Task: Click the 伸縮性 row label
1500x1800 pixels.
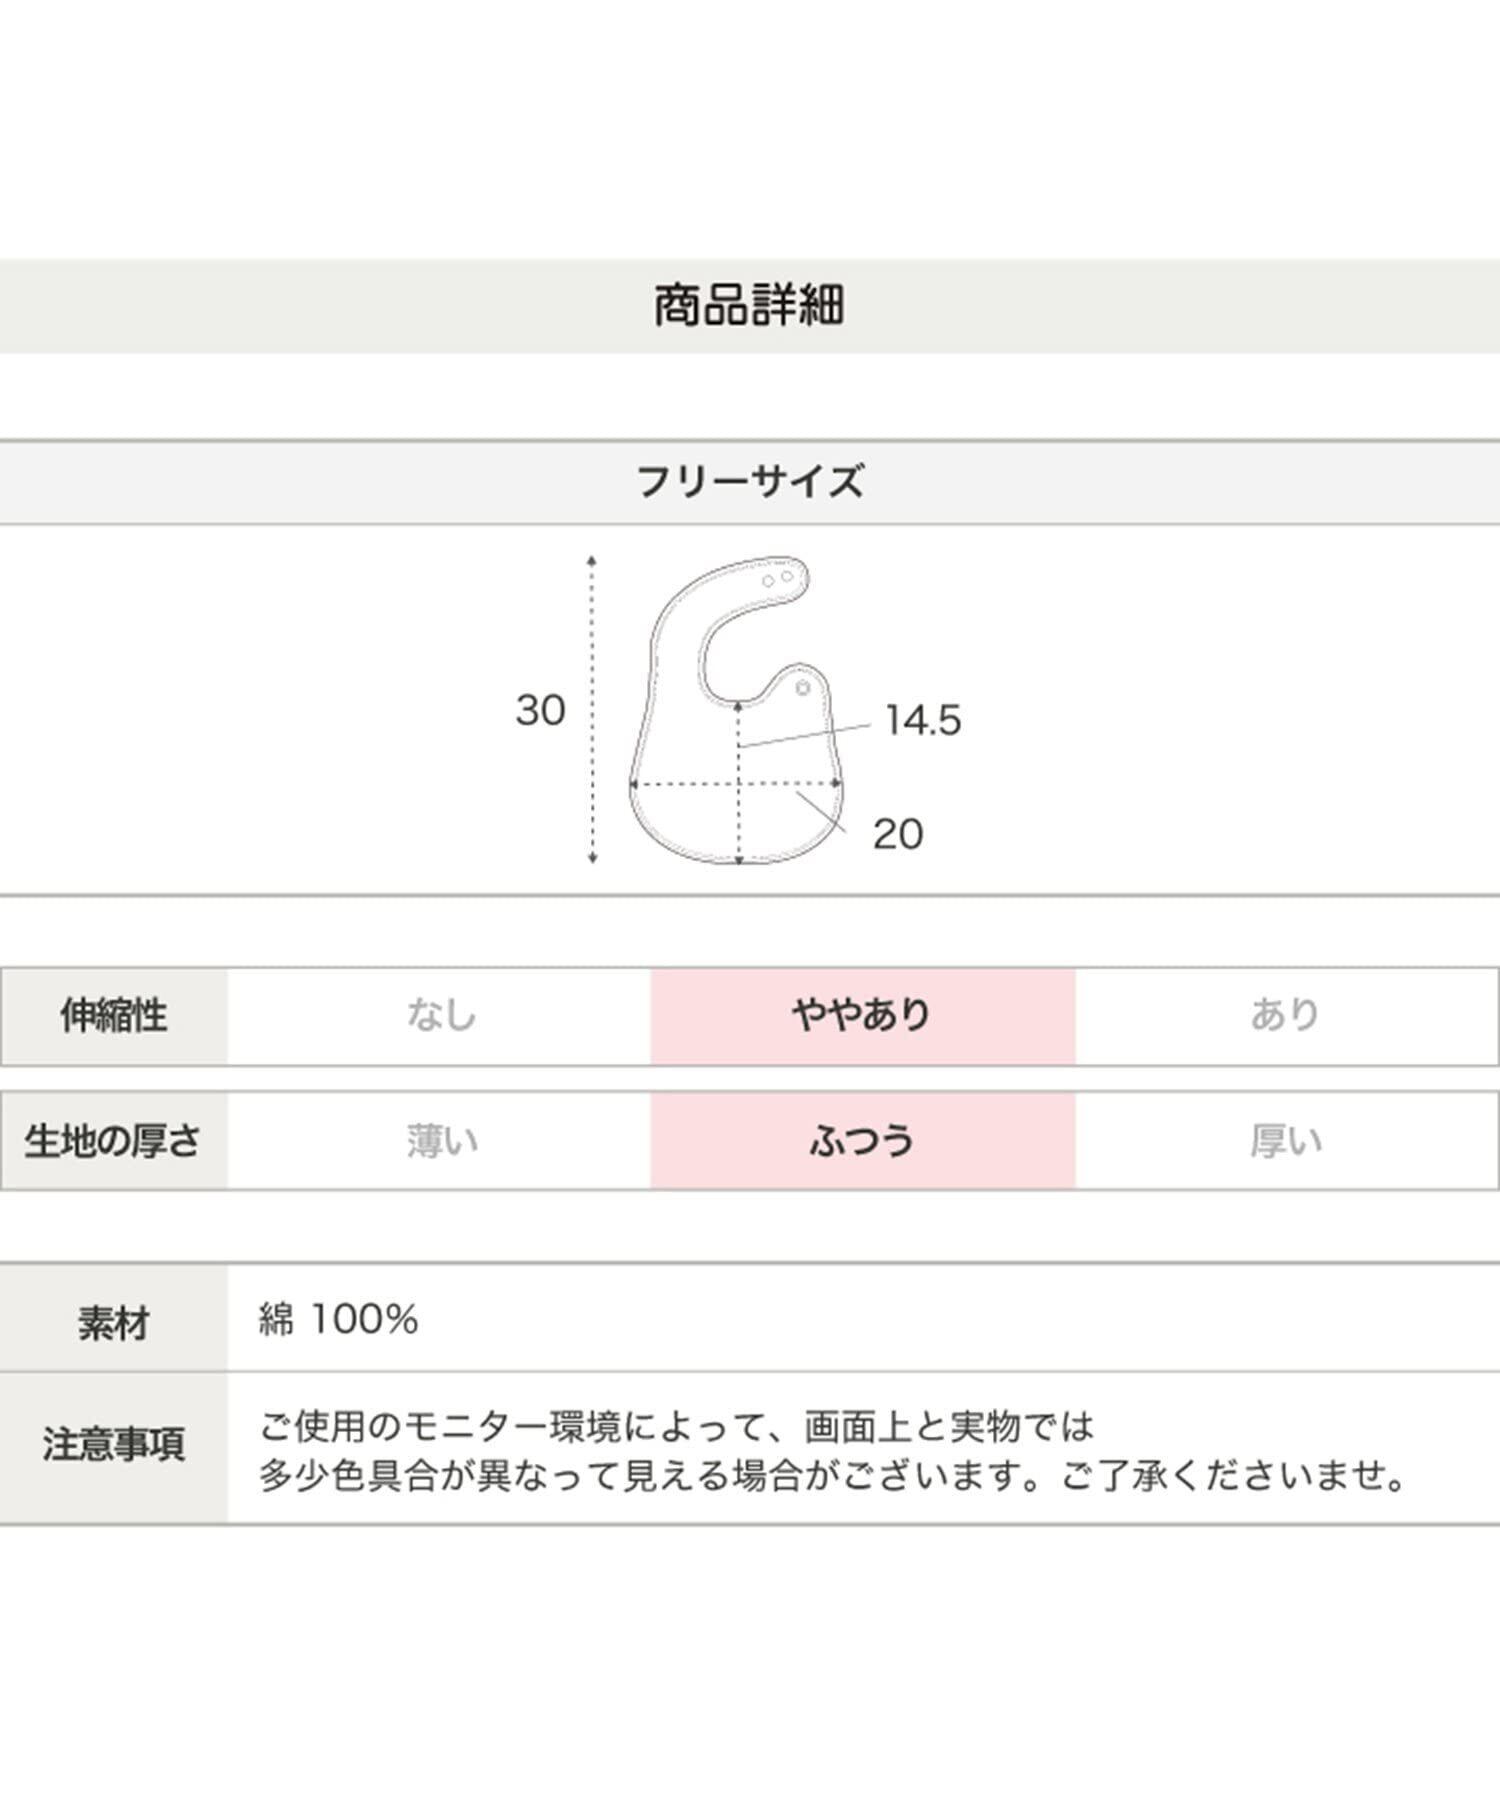Action: [114, 1016]
